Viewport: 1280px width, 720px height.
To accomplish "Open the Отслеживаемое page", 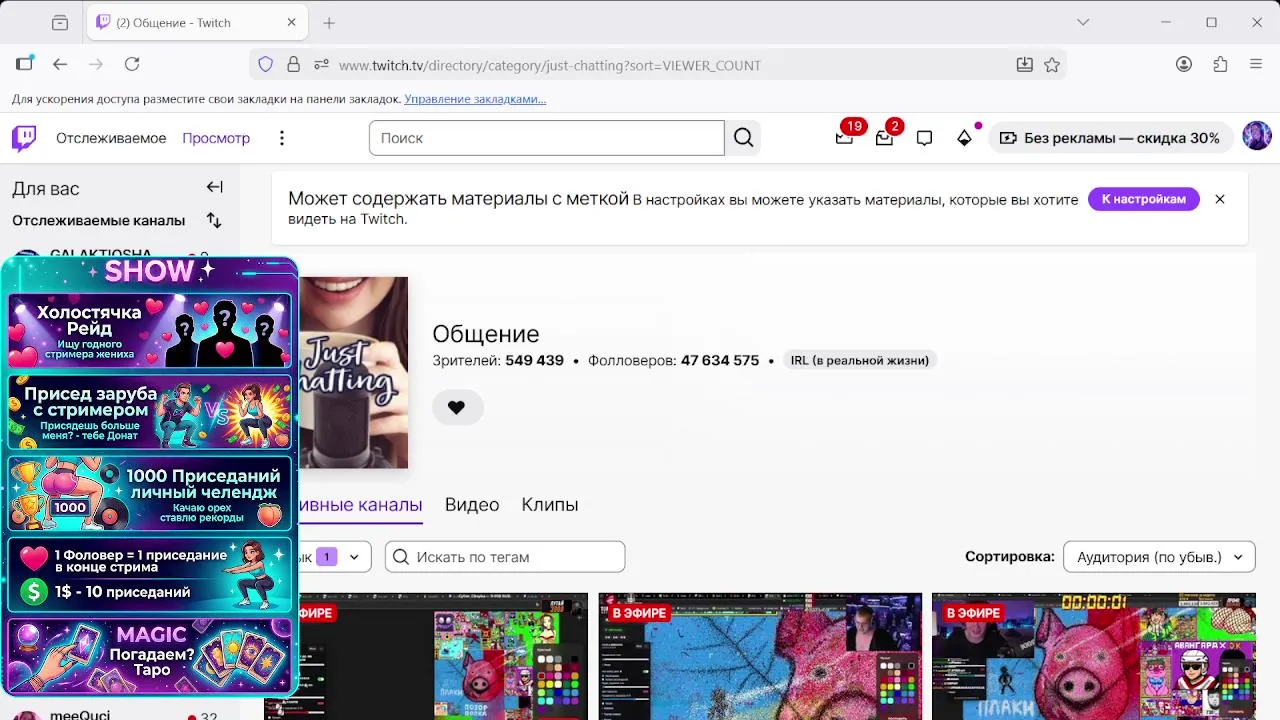I will [x=111, y=138].
